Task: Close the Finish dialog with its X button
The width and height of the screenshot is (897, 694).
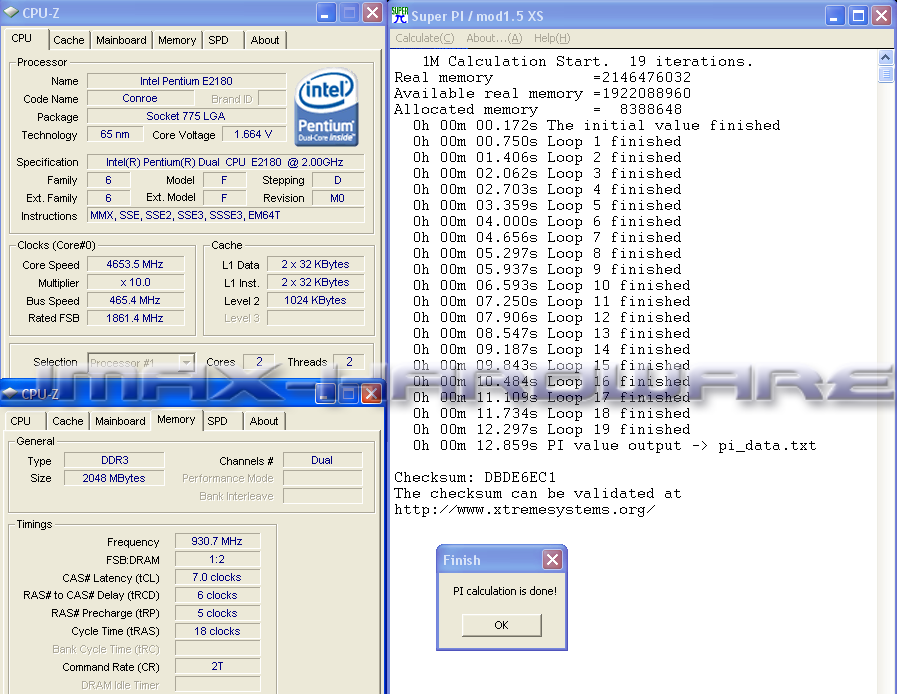Action: coord(553,559)
